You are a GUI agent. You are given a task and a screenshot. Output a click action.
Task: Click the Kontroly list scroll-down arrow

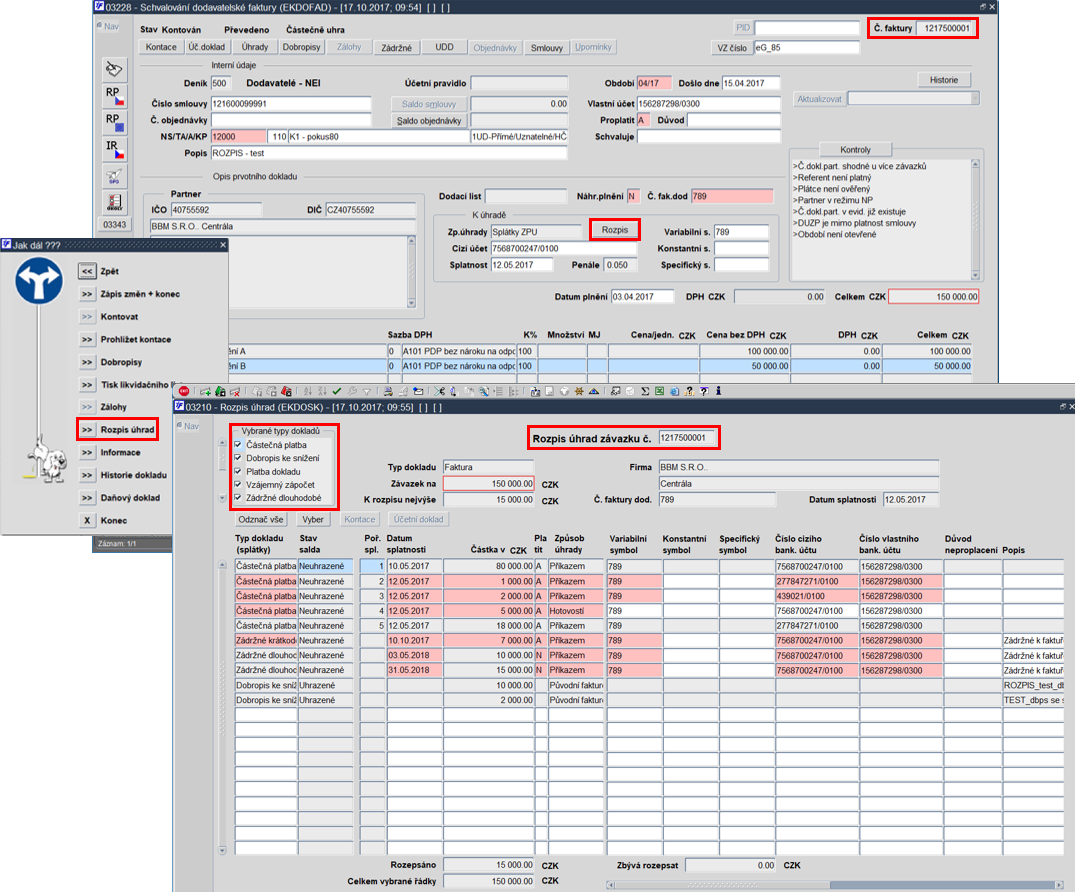point(975,275)
